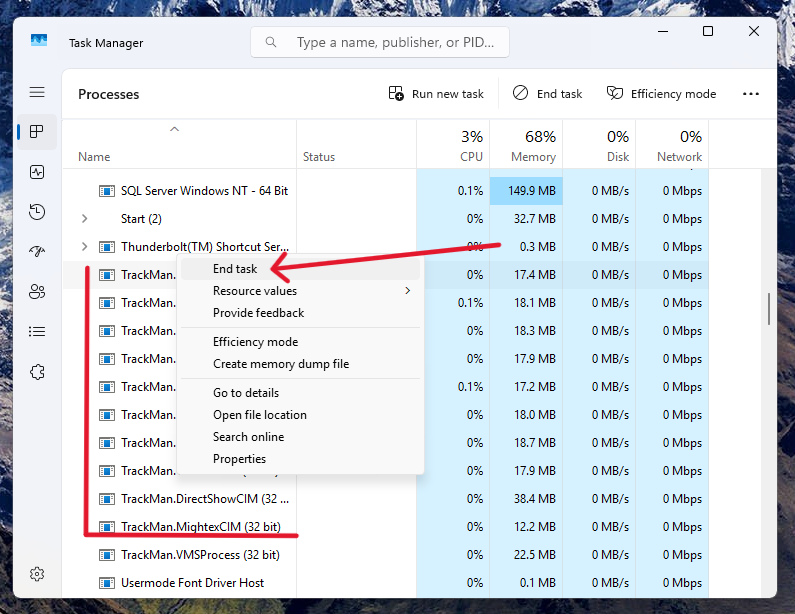Screen dimensions: 795x614
Task: Select TrackMan.MightexCIM (32 bit) row name
Action: pos(201,527)
